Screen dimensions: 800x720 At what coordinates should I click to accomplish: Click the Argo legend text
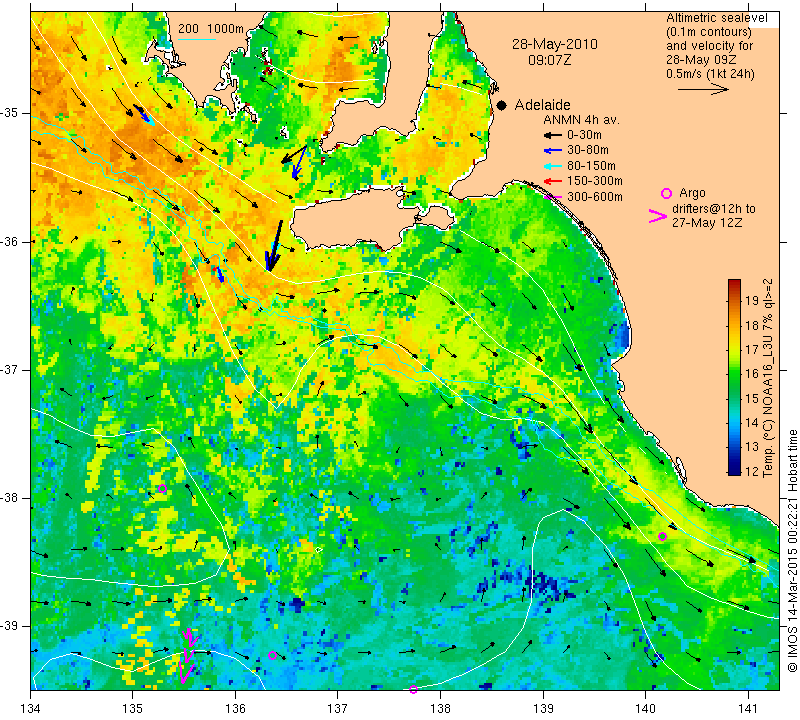pyautogui.click(x=692, y=193)
